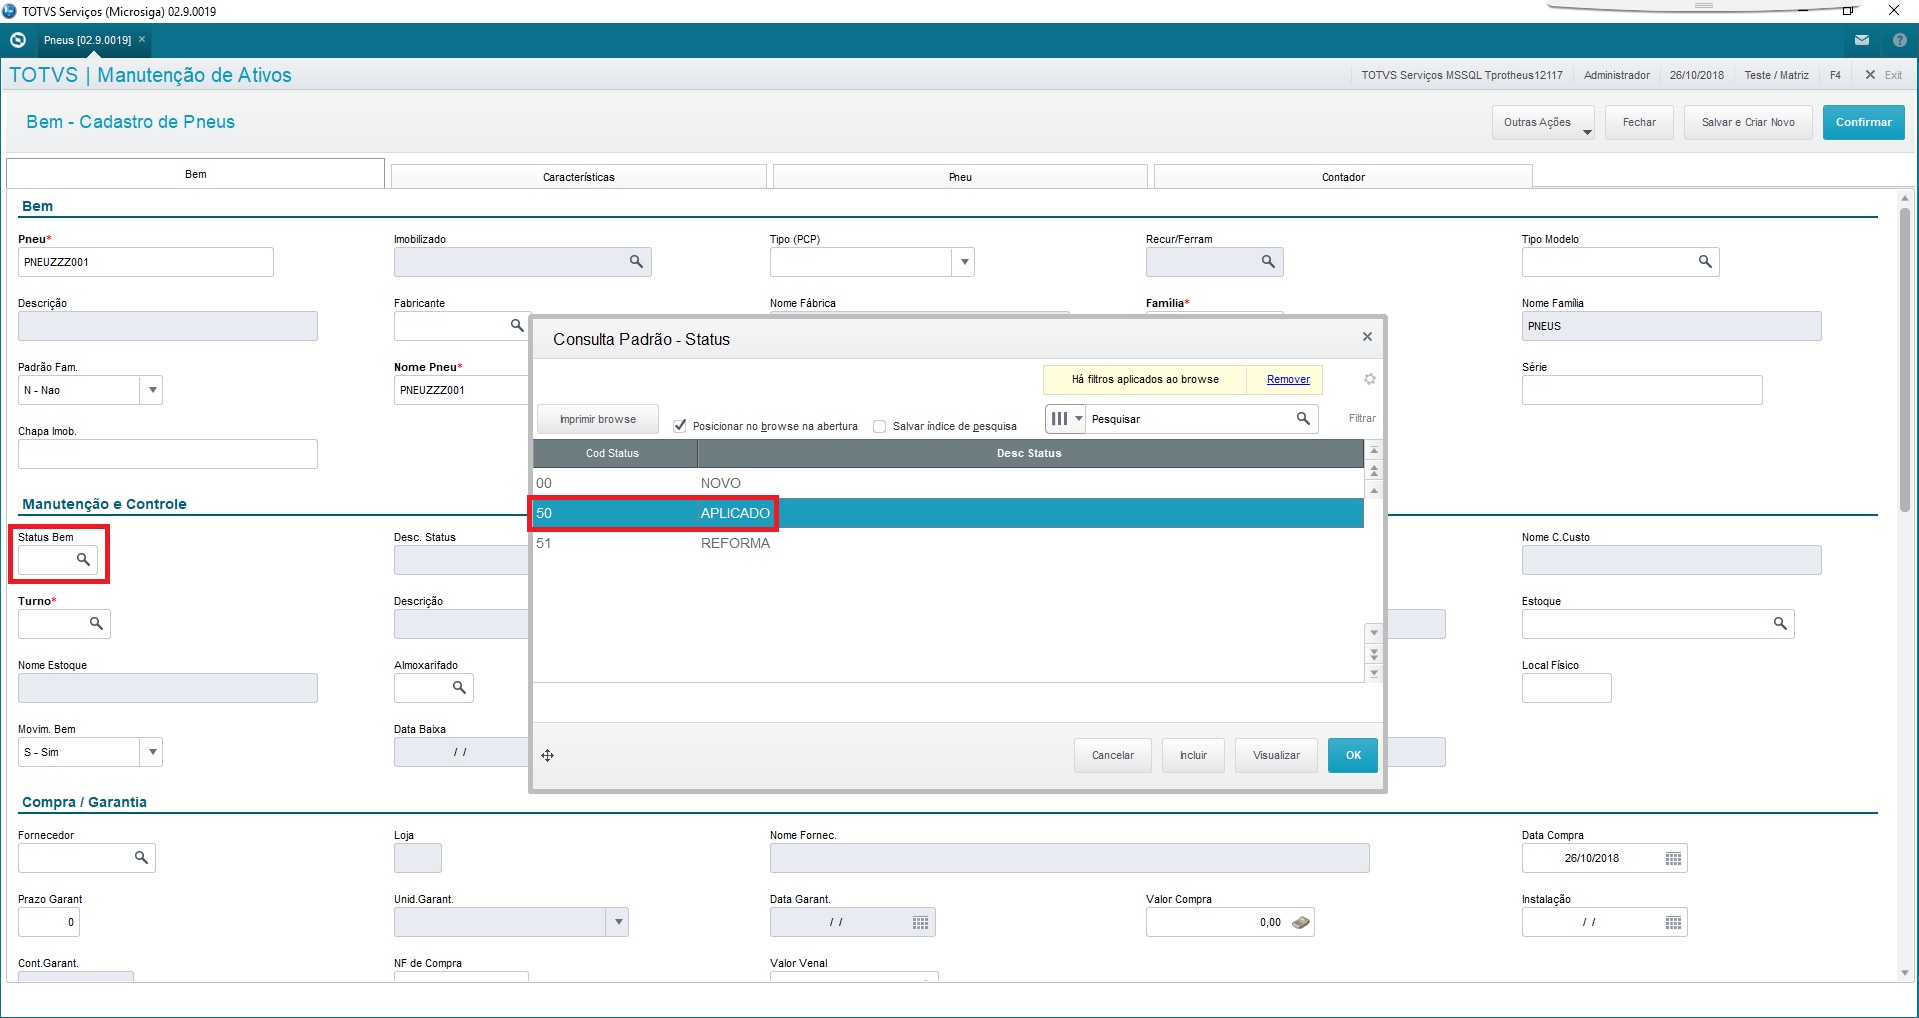Select the 50 APLICADO status row
The width and height of the screenshot is (1919, 1018).
point(948,513)
